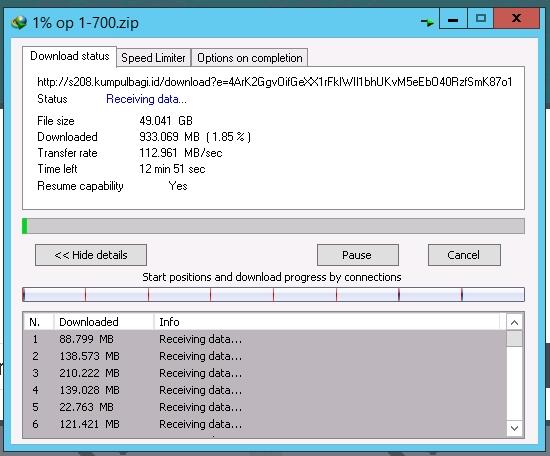Switch to the Download status tab

pyautogui.click(x=69, y=56)
